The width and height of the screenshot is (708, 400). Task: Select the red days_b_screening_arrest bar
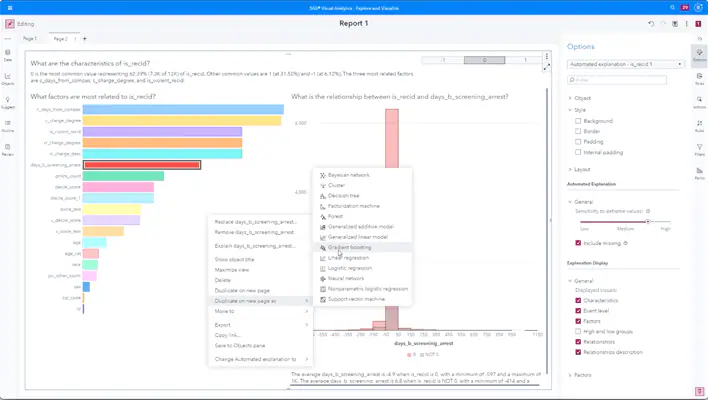pyautogui.click(x=142, y=165)
